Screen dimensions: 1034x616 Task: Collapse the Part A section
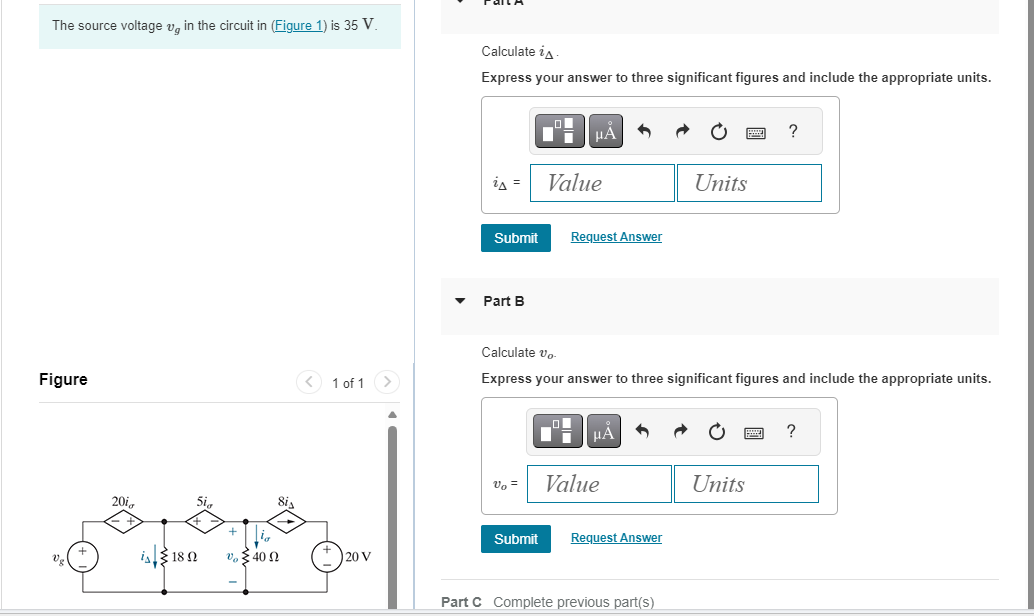tap(458, 3)
